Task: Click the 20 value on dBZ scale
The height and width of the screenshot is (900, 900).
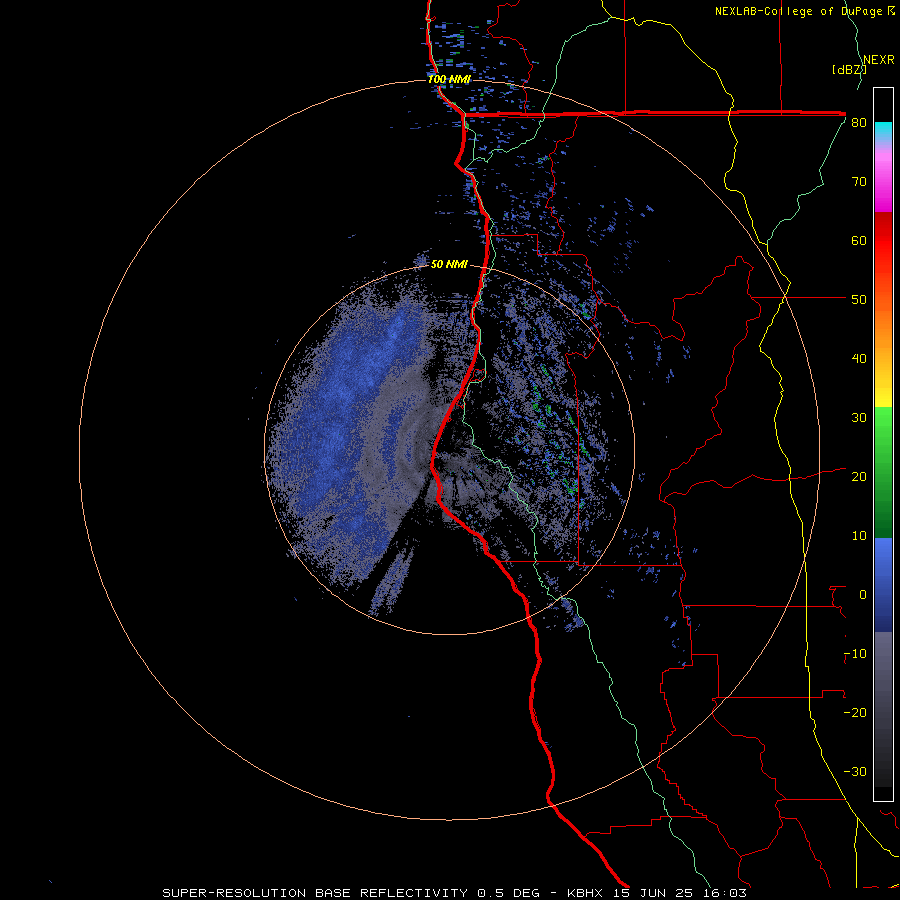Action: [x=859, y=476]
